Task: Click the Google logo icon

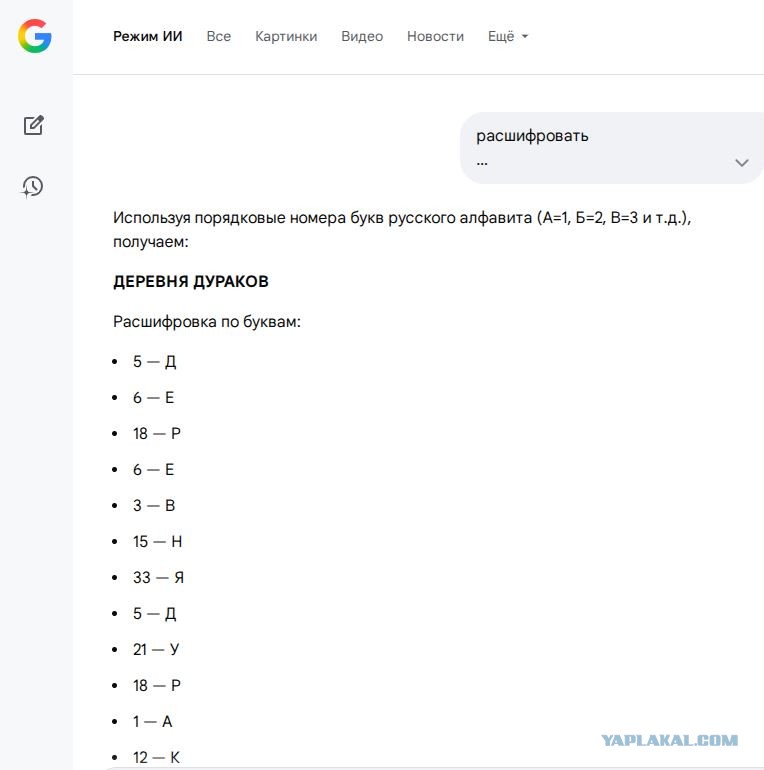Action: [x=35, y=36]
